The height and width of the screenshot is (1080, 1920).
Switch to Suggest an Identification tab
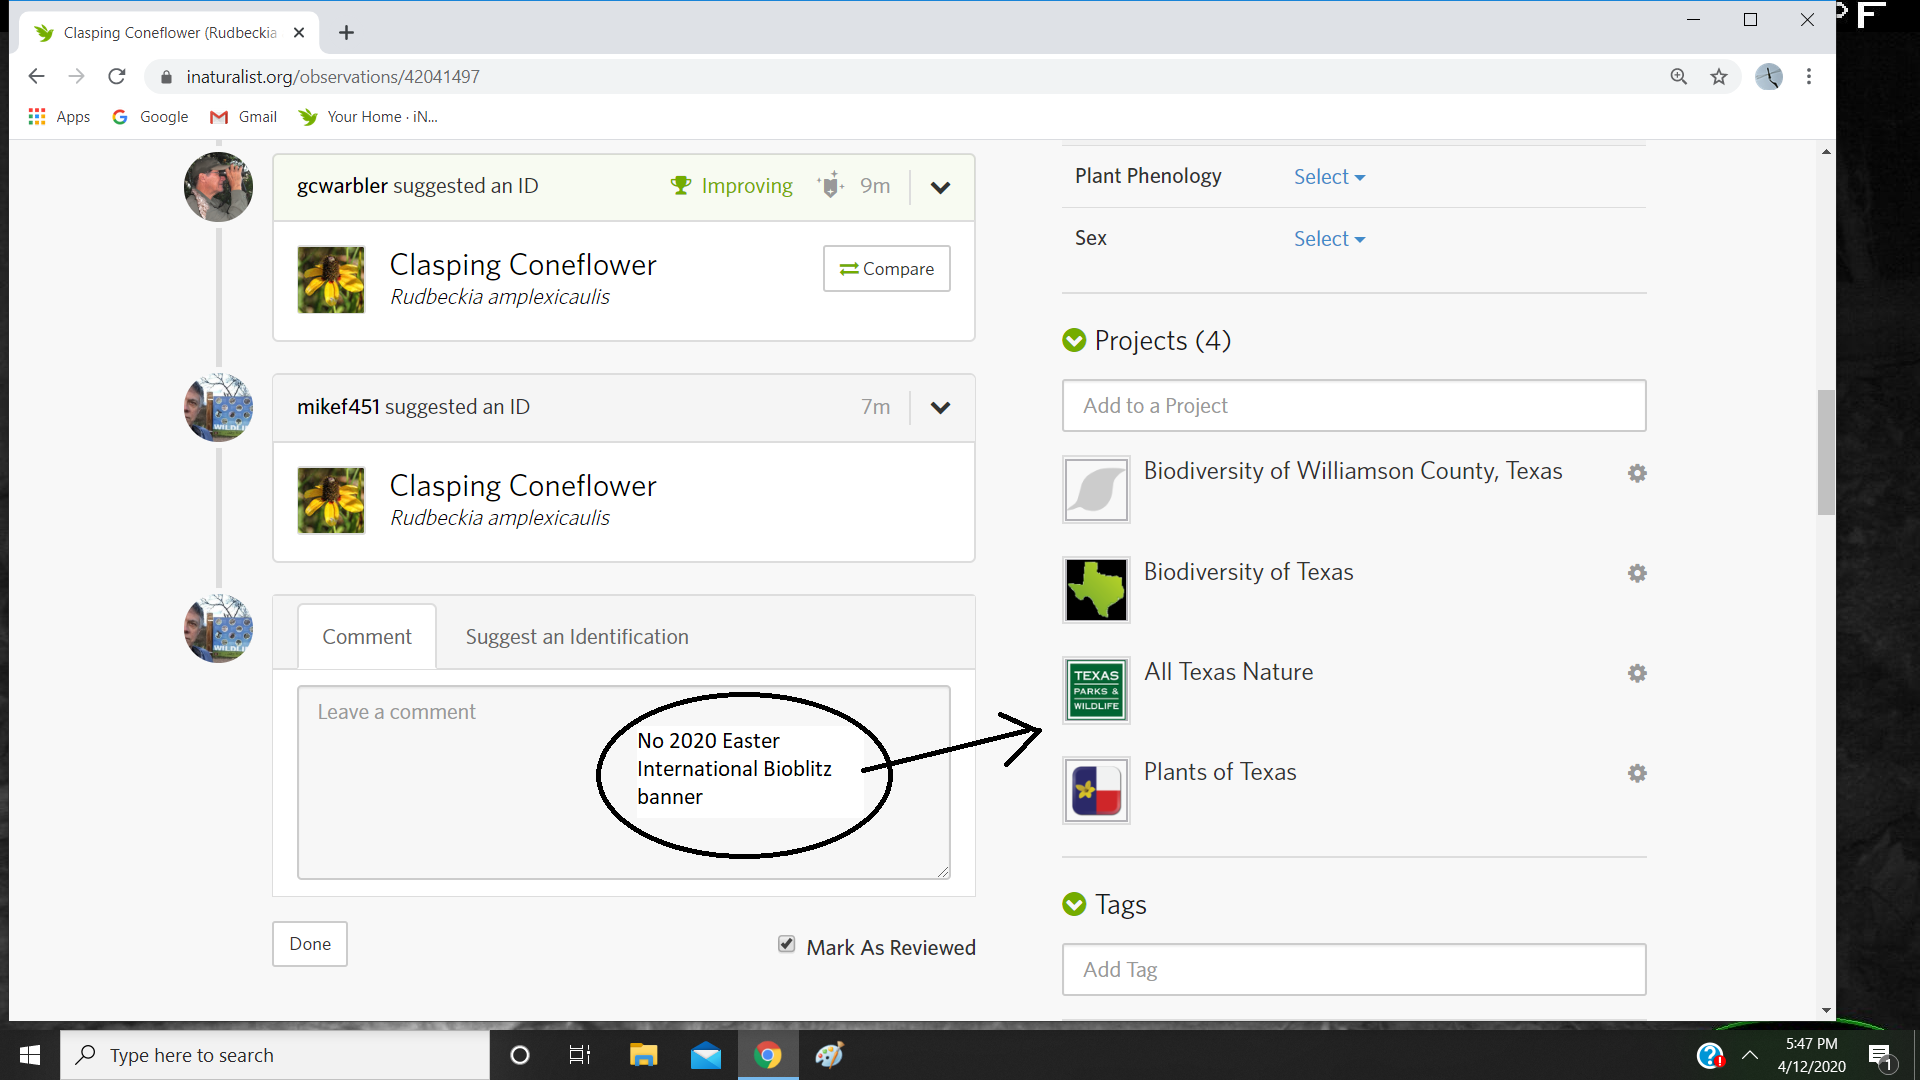(x=577, y=637)
